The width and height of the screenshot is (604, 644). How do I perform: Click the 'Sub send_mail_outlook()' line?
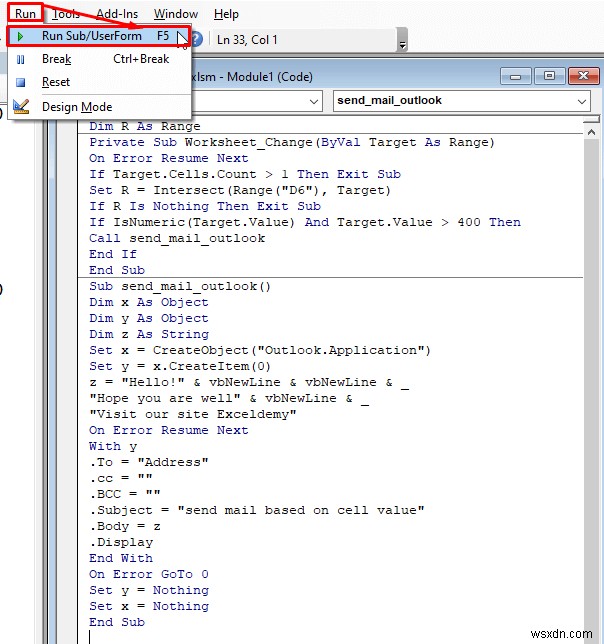180,286
